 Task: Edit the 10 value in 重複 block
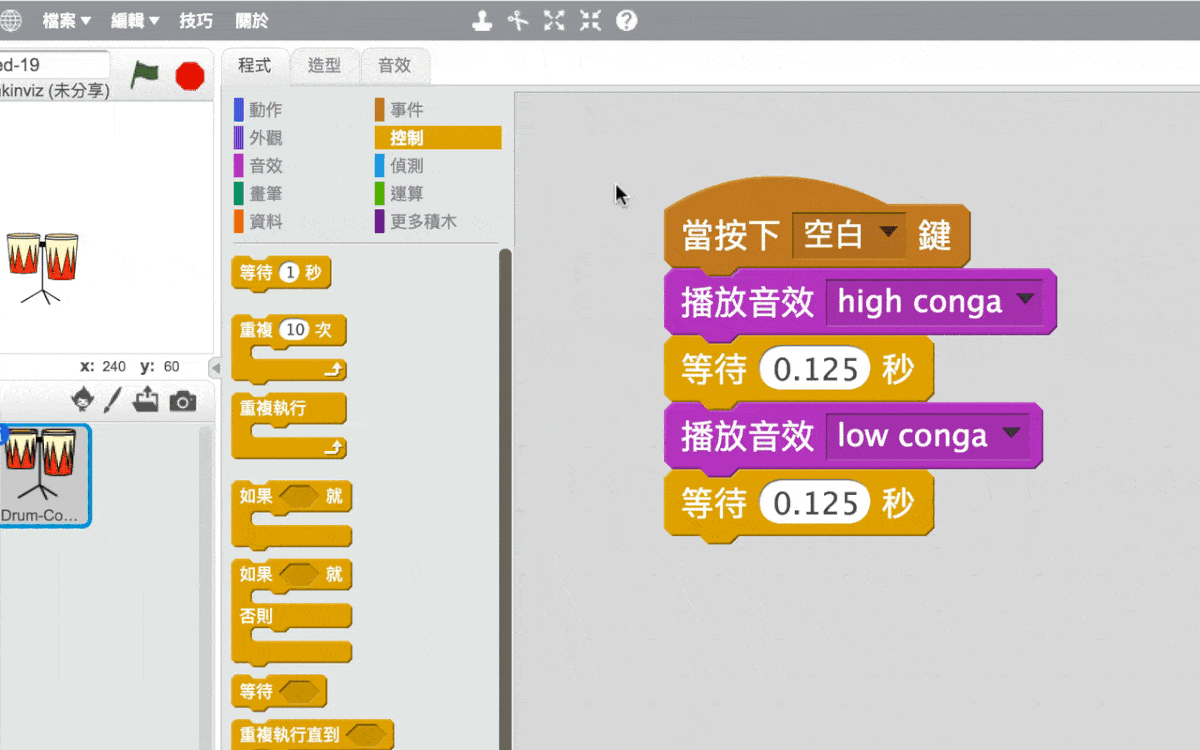point(293,330)
